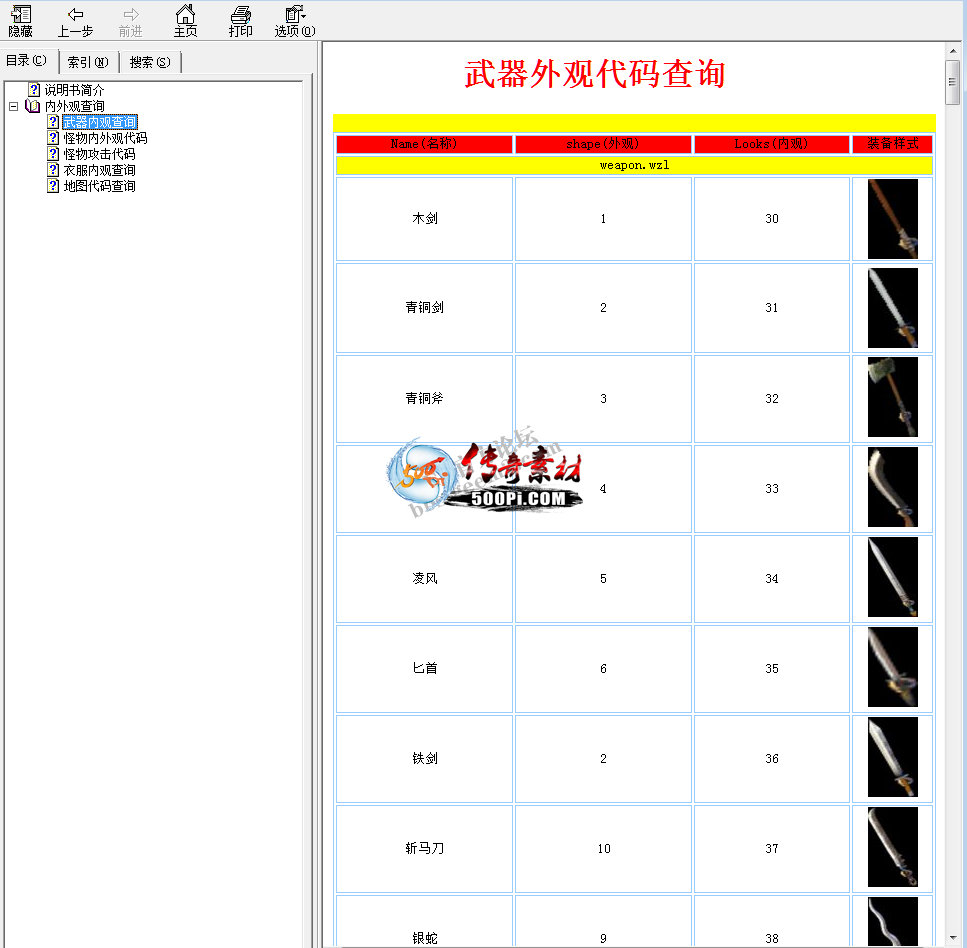The width and height of the screenshot is (967, 948).
Task: Click the question-mark icon beside 地图代码查询
Action: click(54, 186)
